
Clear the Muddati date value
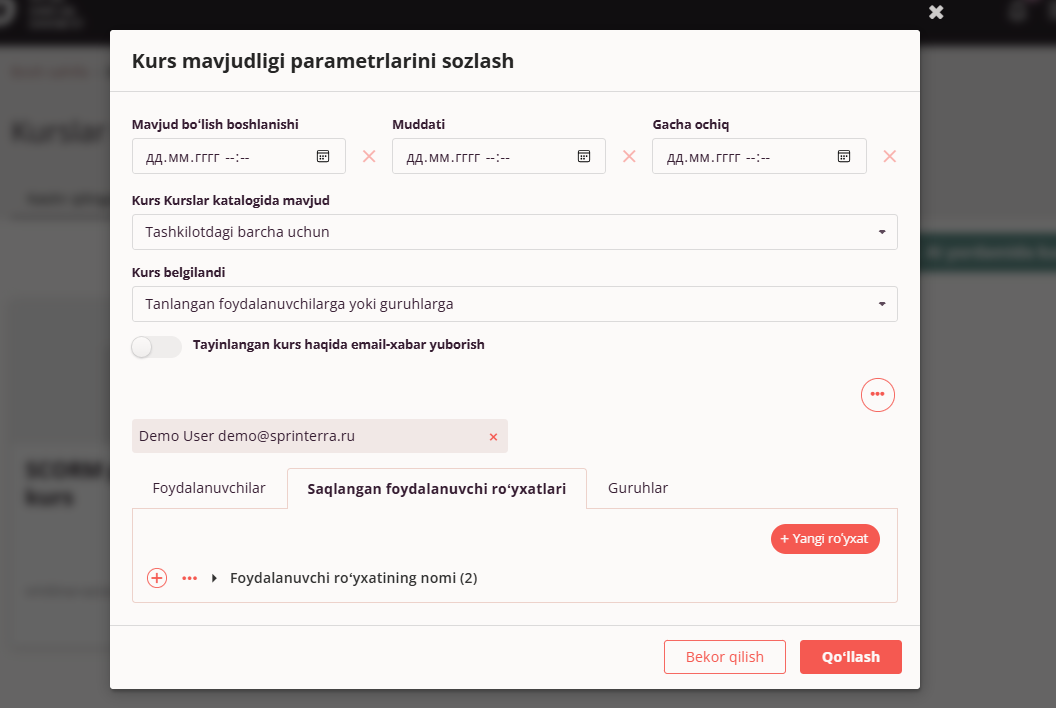(629, 156)
